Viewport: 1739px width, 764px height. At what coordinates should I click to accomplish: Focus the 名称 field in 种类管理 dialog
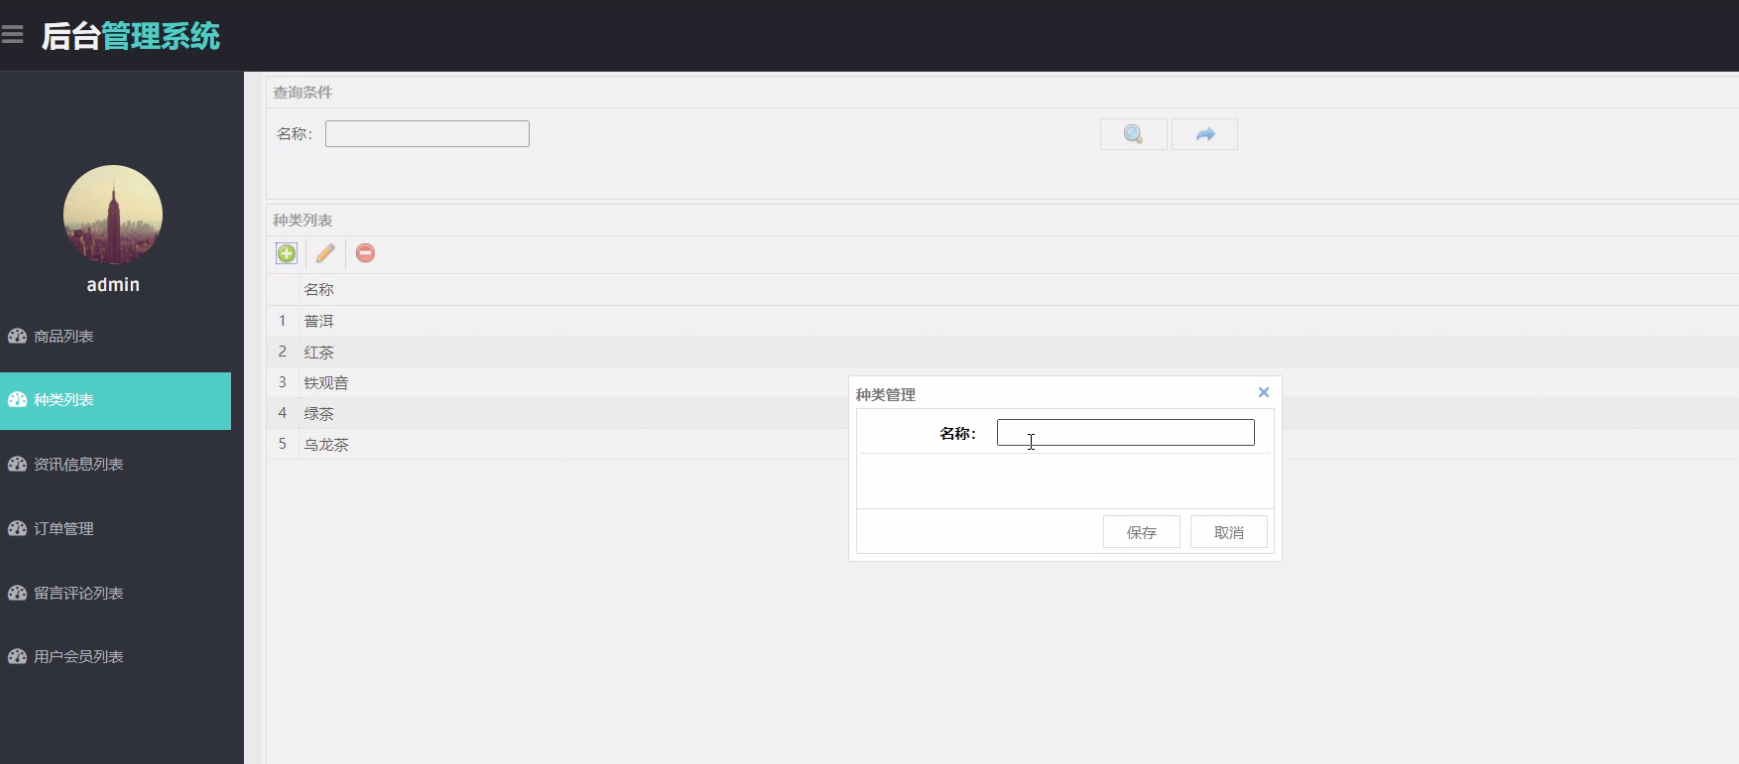(1126, 432)
